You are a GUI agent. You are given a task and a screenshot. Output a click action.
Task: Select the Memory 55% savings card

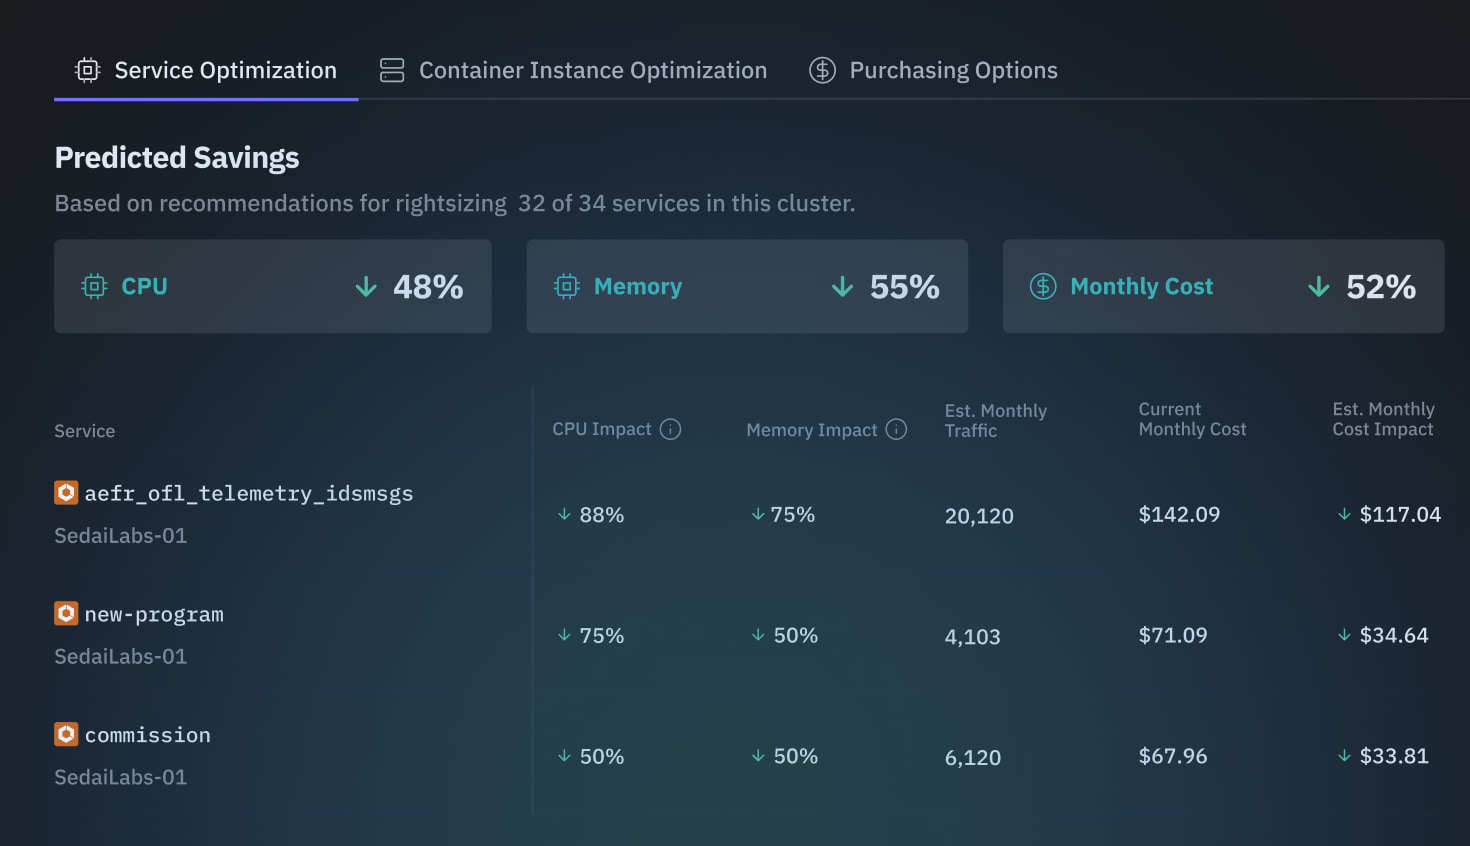pos(747,286)
